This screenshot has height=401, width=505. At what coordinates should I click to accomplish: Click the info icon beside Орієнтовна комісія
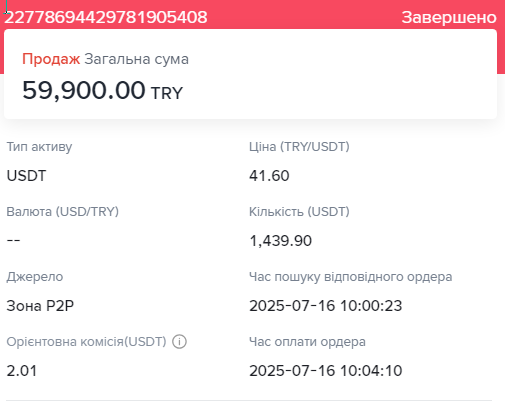click(179, 342)
